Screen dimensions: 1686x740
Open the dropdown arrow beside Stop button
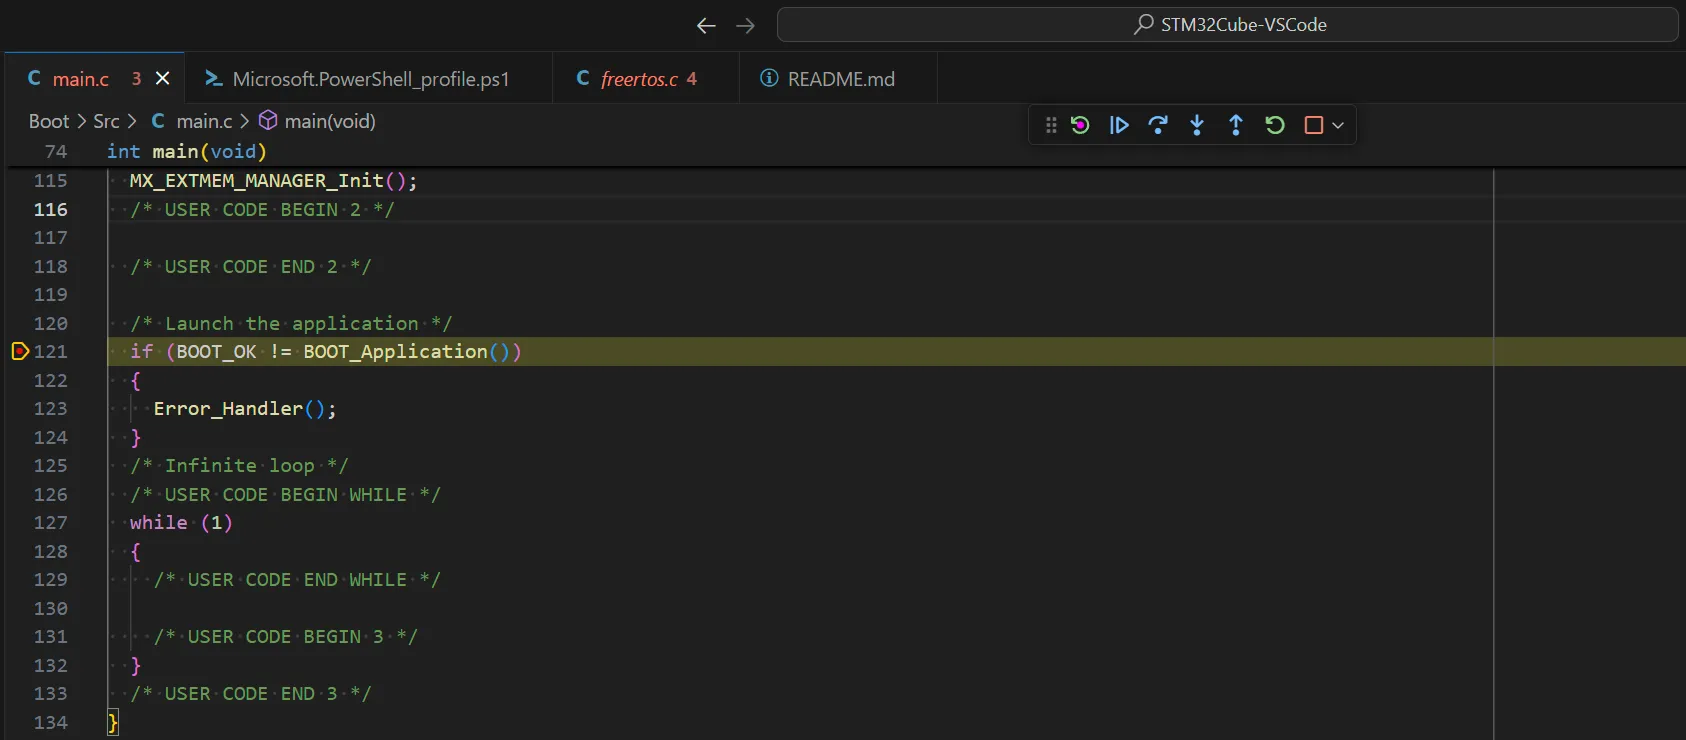[1338, 126]
